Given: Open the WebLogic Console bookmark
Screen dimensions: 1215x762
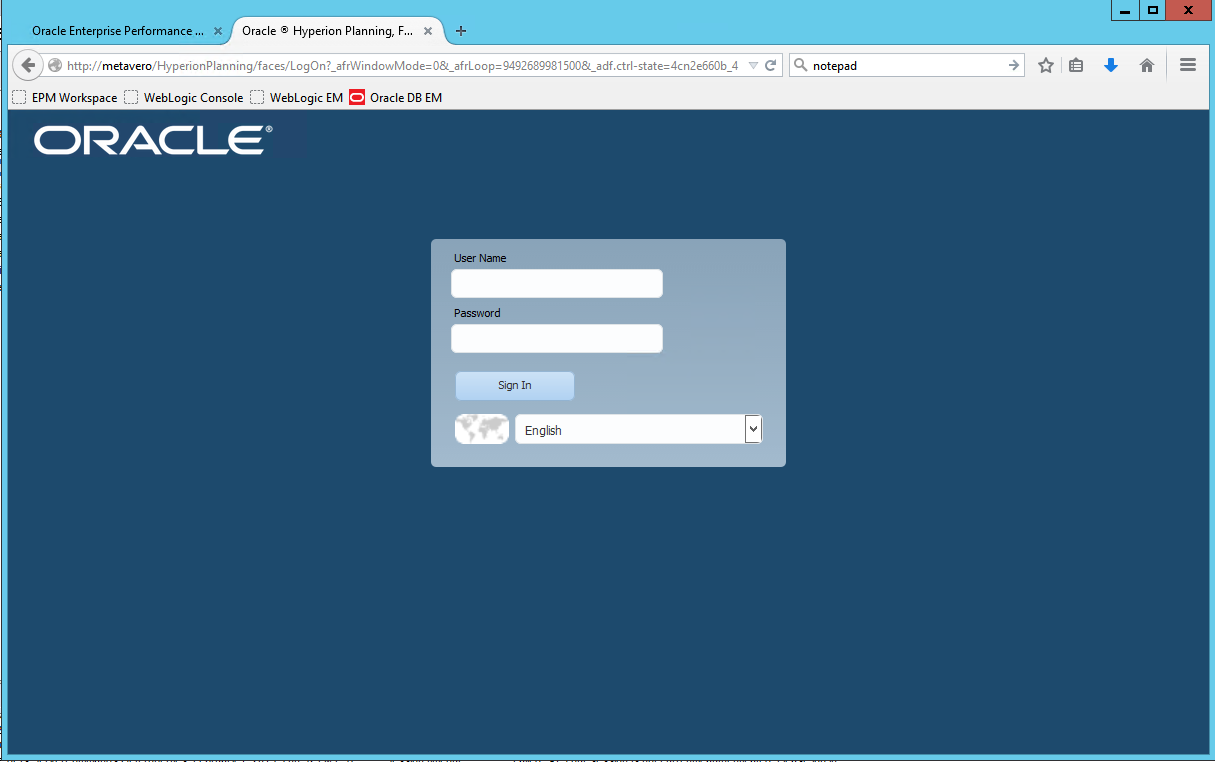Looking at the screenshot, I should [184, 97].
